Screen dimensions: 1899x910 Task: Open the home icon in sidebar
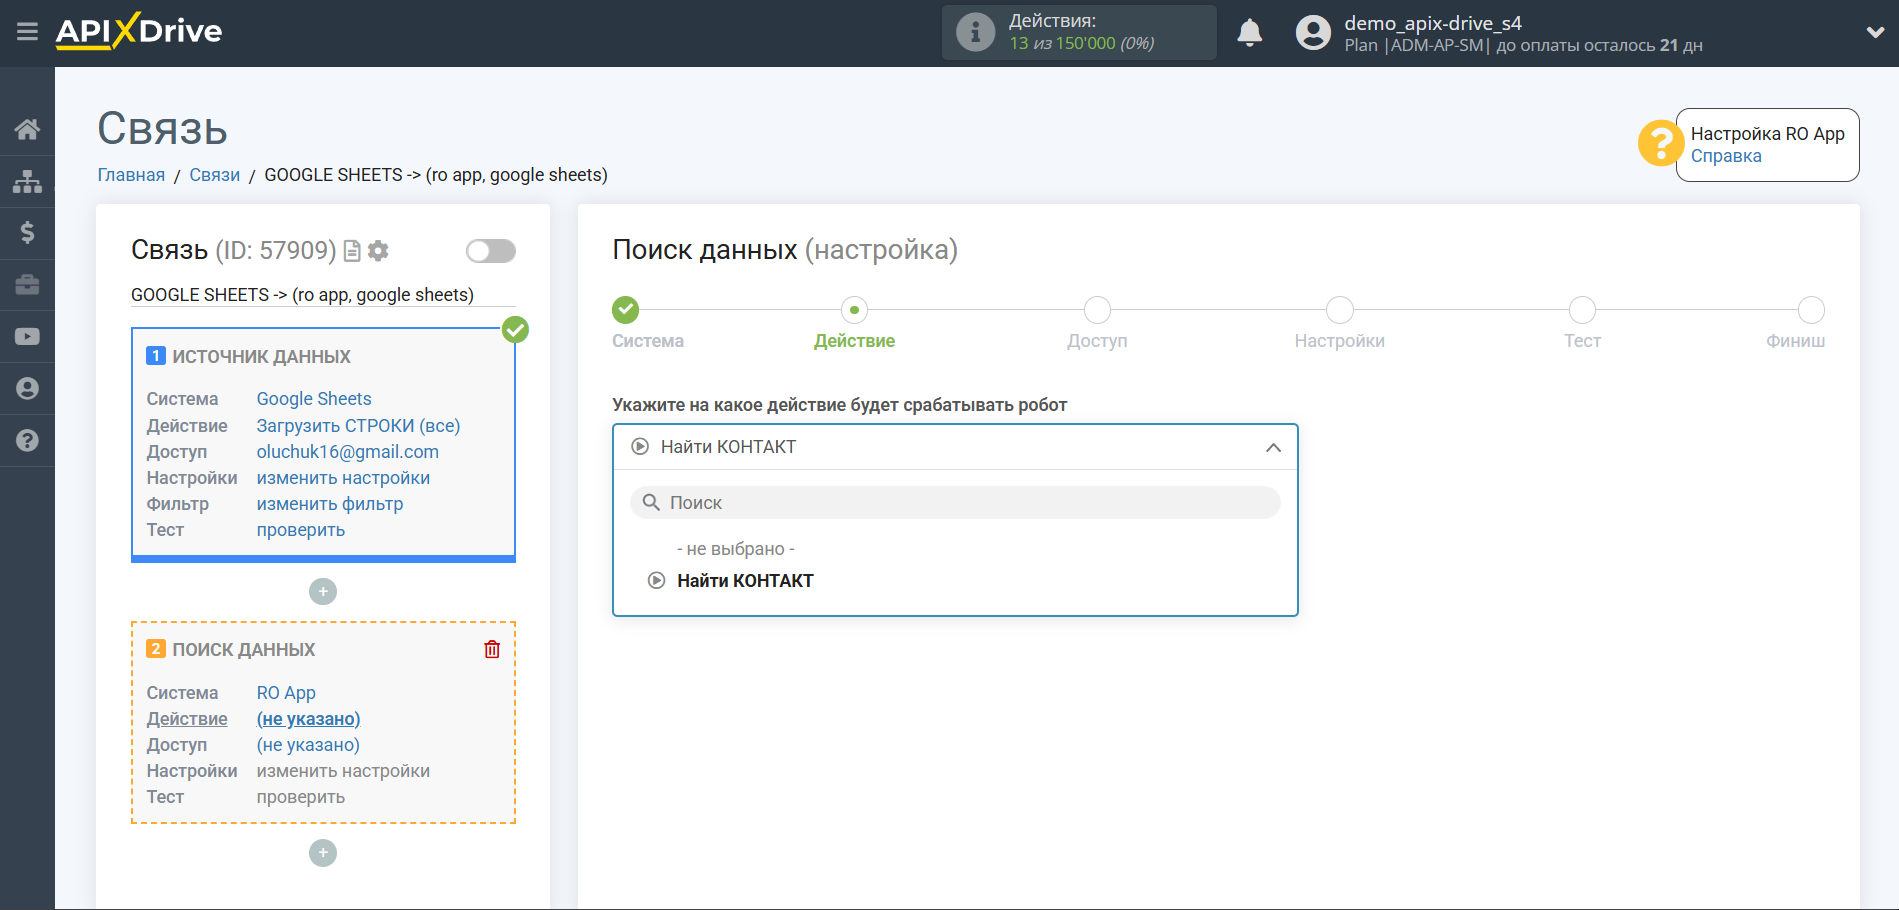click(x=27, y=129)
